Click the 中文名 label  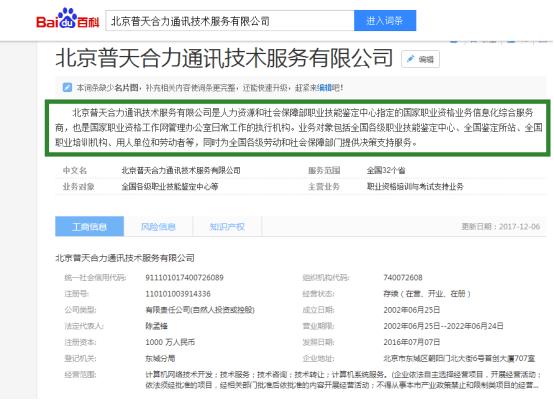[75, 170]
